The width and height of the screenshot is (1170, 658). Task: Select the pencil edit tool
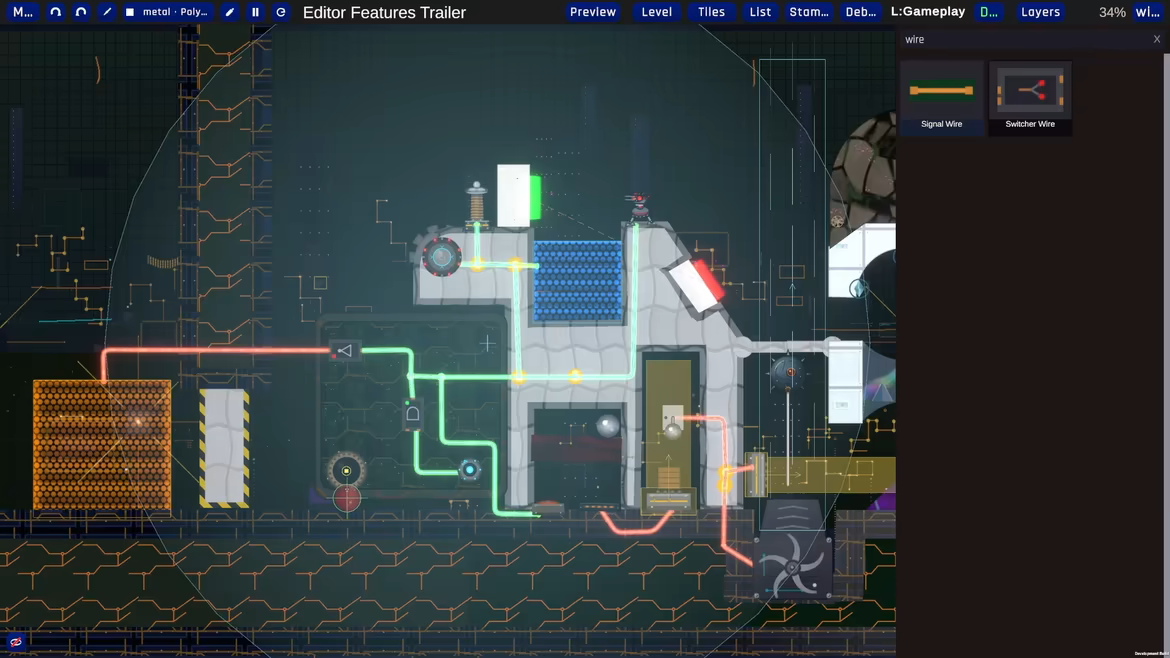pyautogui.click(x=230, y=12)
